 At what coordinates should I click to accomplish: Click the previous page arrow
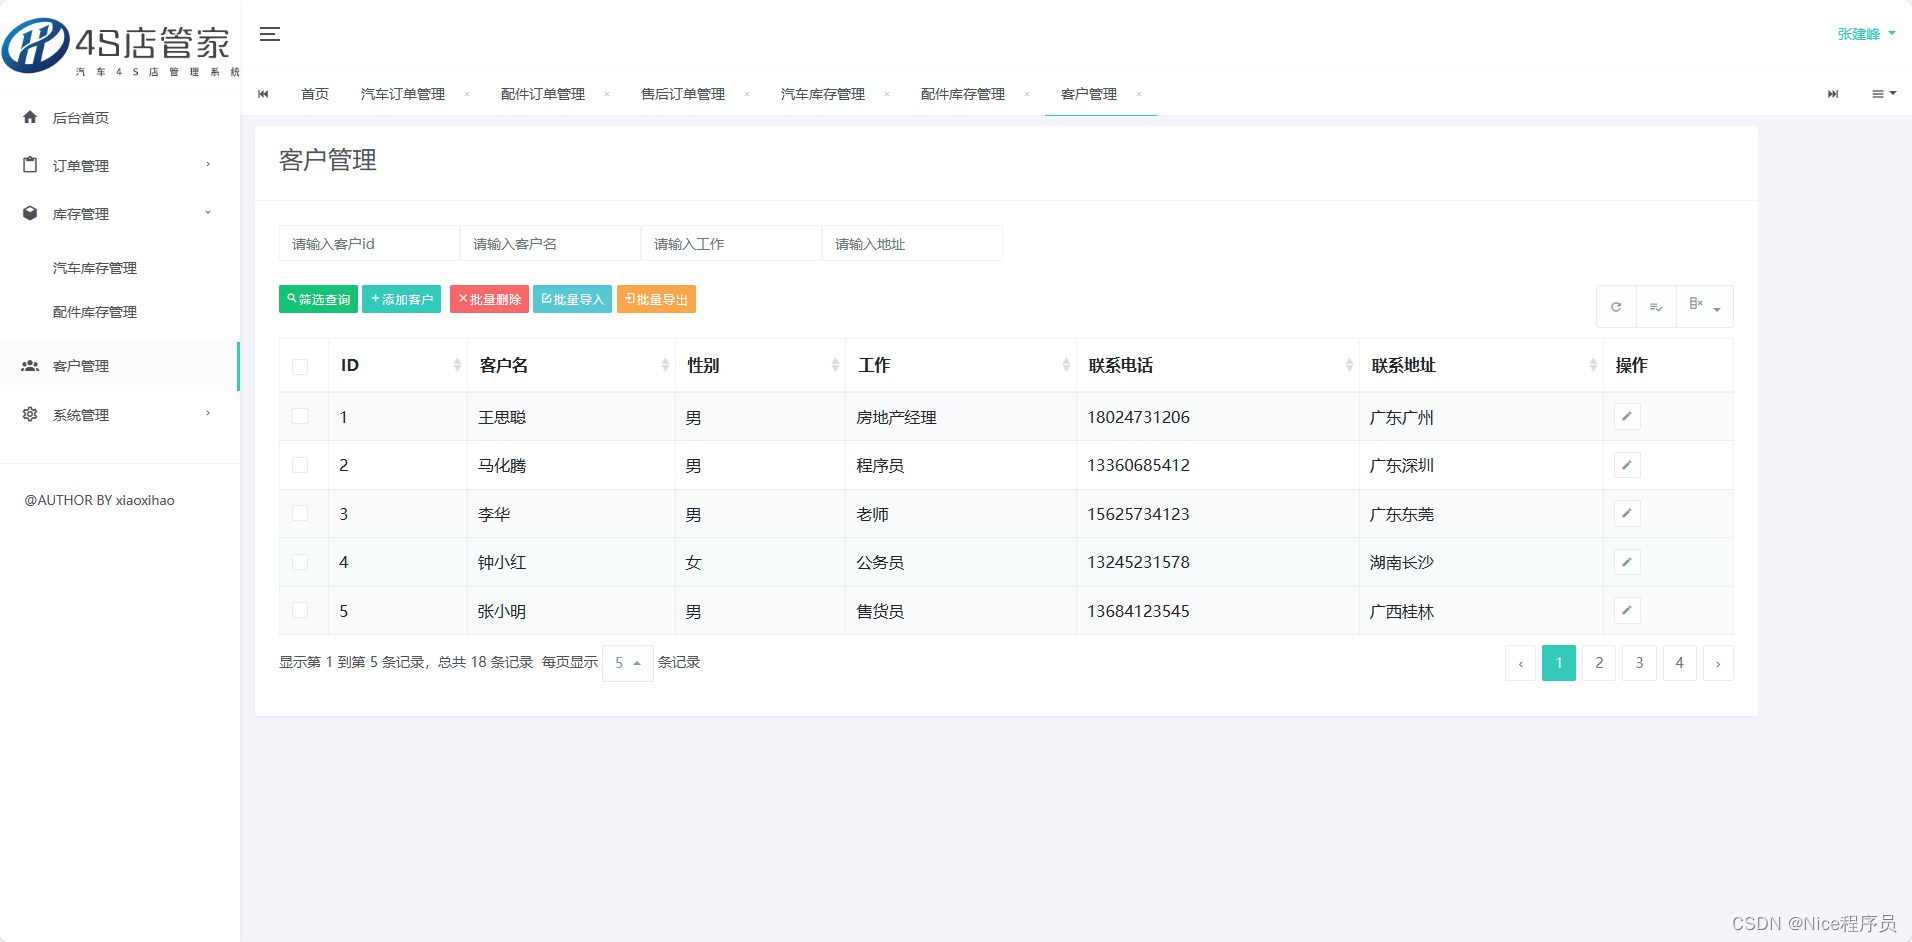(1520, 663)
